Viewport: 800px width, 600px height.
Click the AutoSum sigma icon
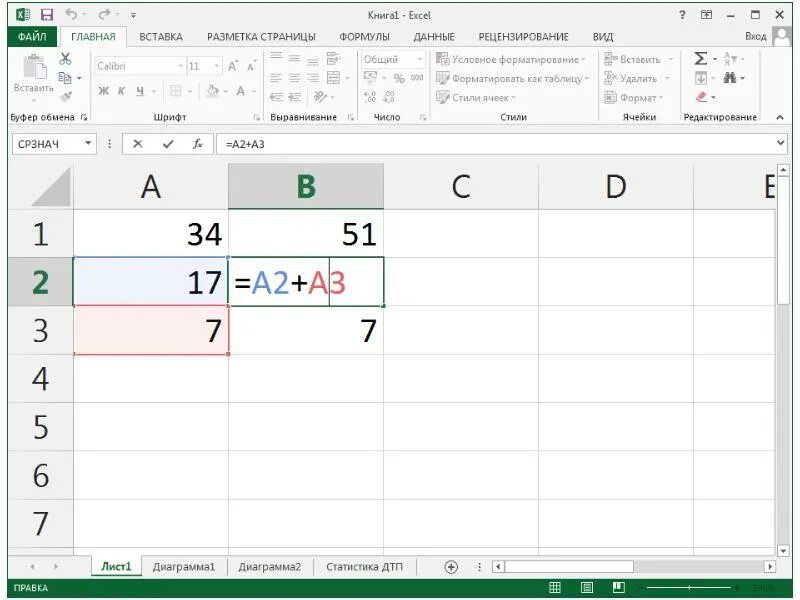click(x=701, y=59)
